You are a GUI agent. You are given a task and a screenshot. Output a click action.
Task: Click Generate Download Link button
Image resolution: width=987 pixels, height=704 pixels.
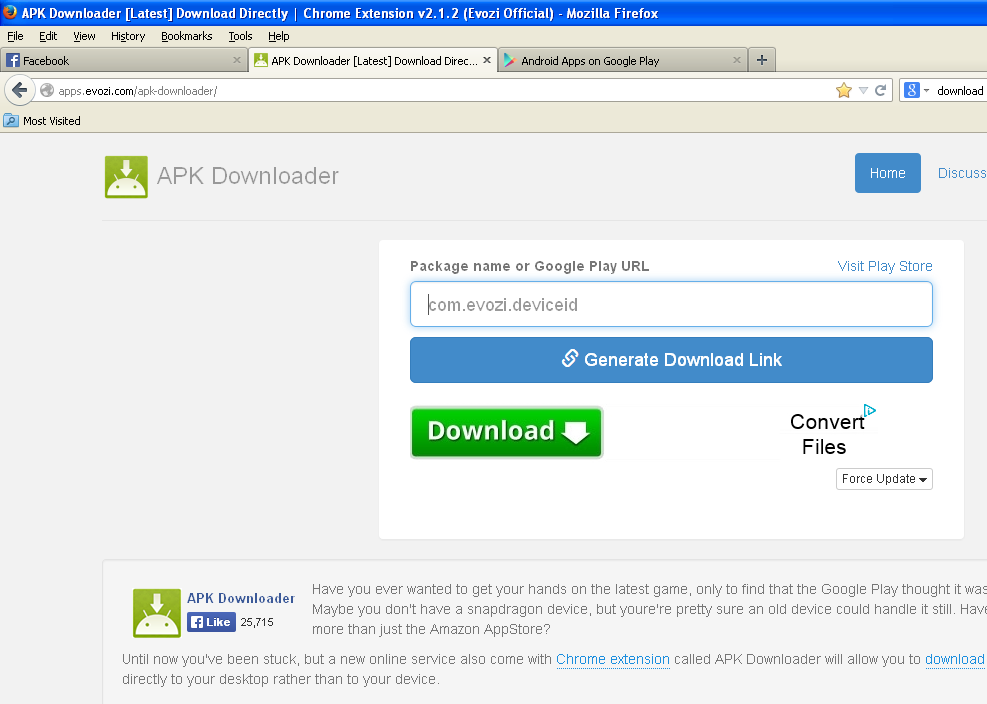(x=671, y=360)
